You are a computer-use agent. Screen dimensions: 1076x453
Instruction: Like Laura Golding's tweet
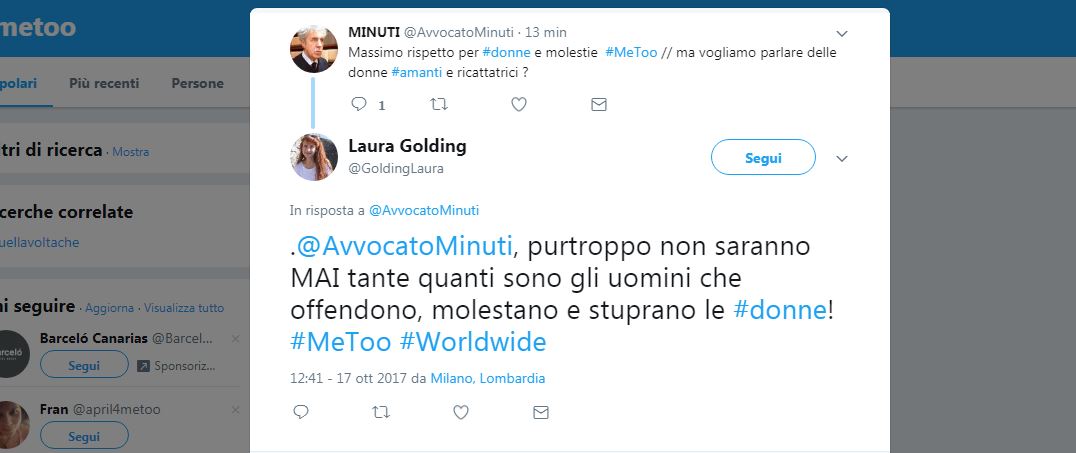[x=461, y=412]
